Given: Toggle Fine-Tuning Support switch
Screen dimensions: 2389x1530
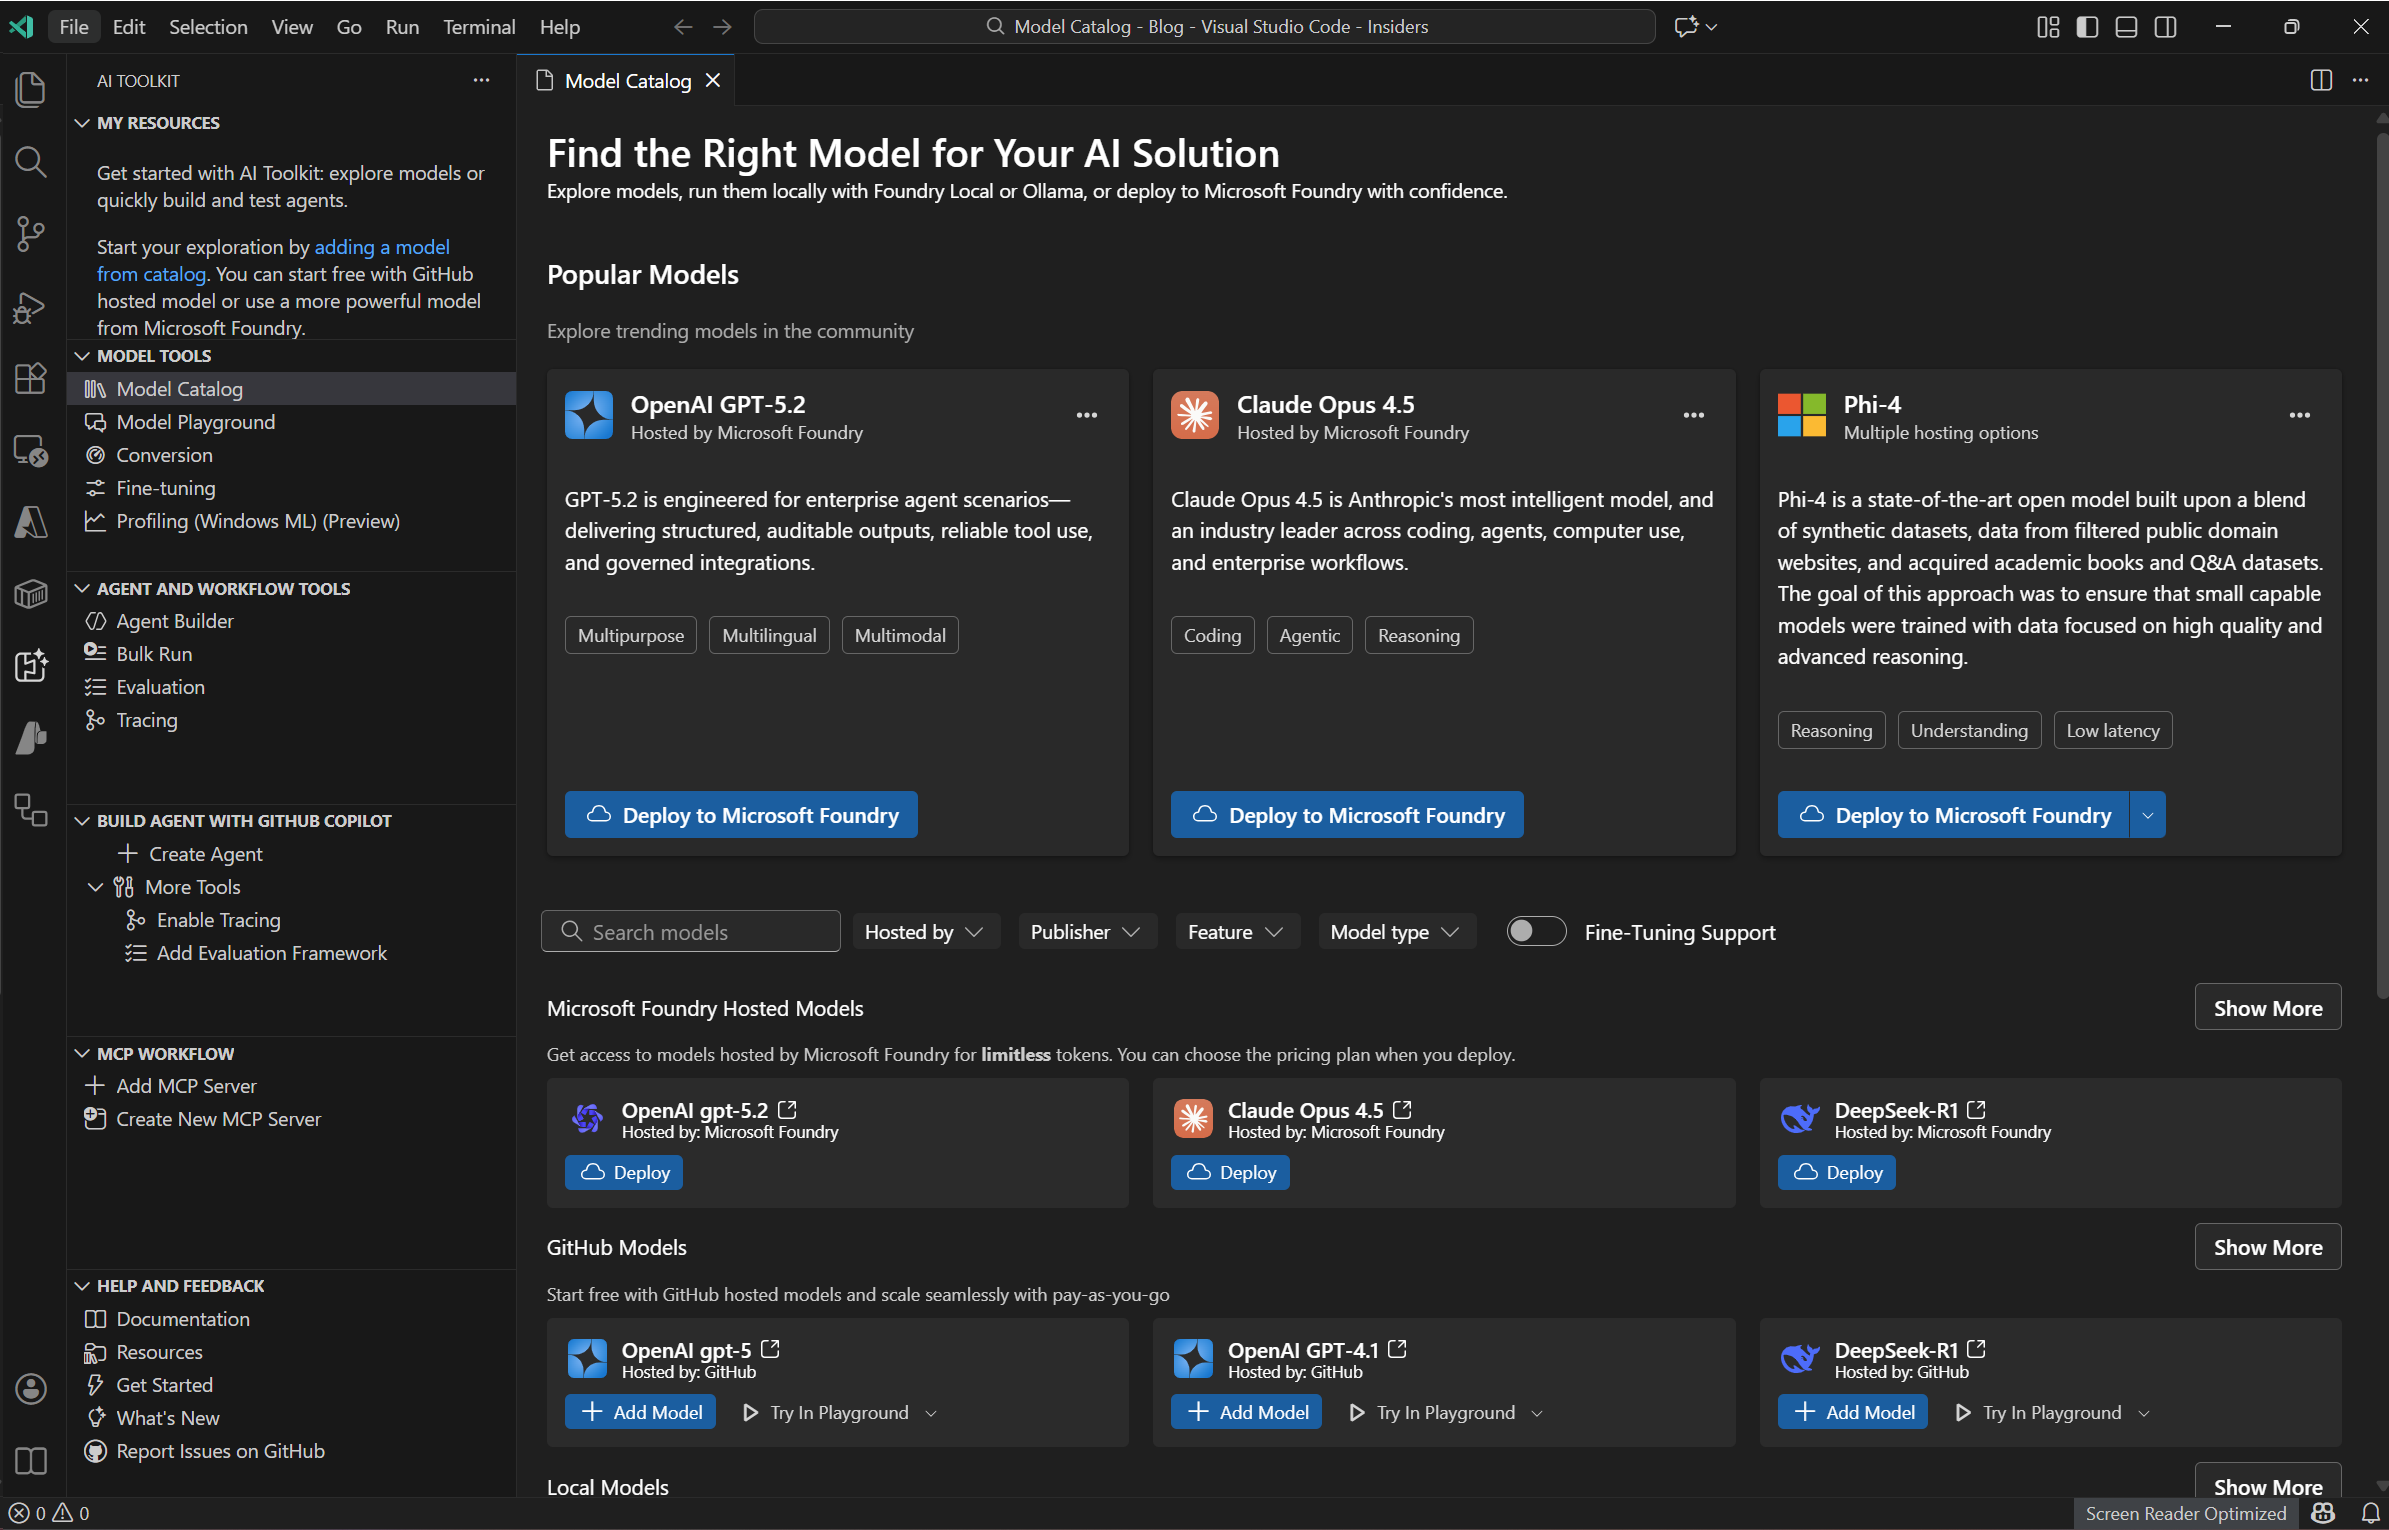Looking at the screenshot, I should click(1535, 931).
